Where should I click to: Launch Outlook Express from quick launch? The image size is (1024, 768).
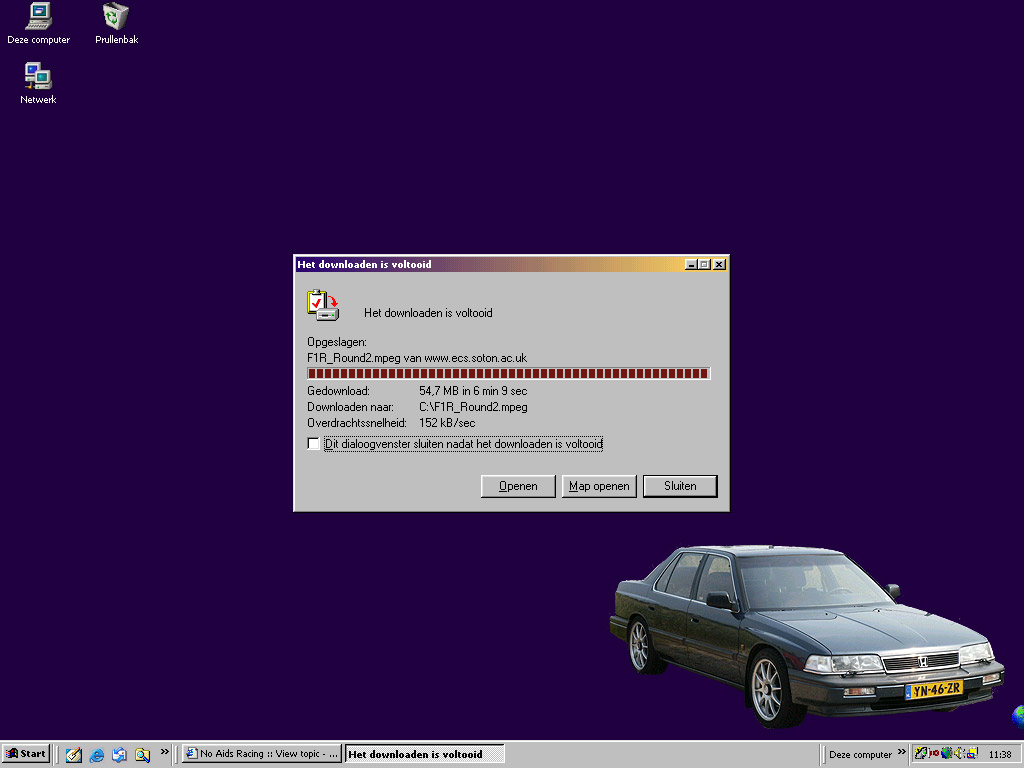coord(119,755)
